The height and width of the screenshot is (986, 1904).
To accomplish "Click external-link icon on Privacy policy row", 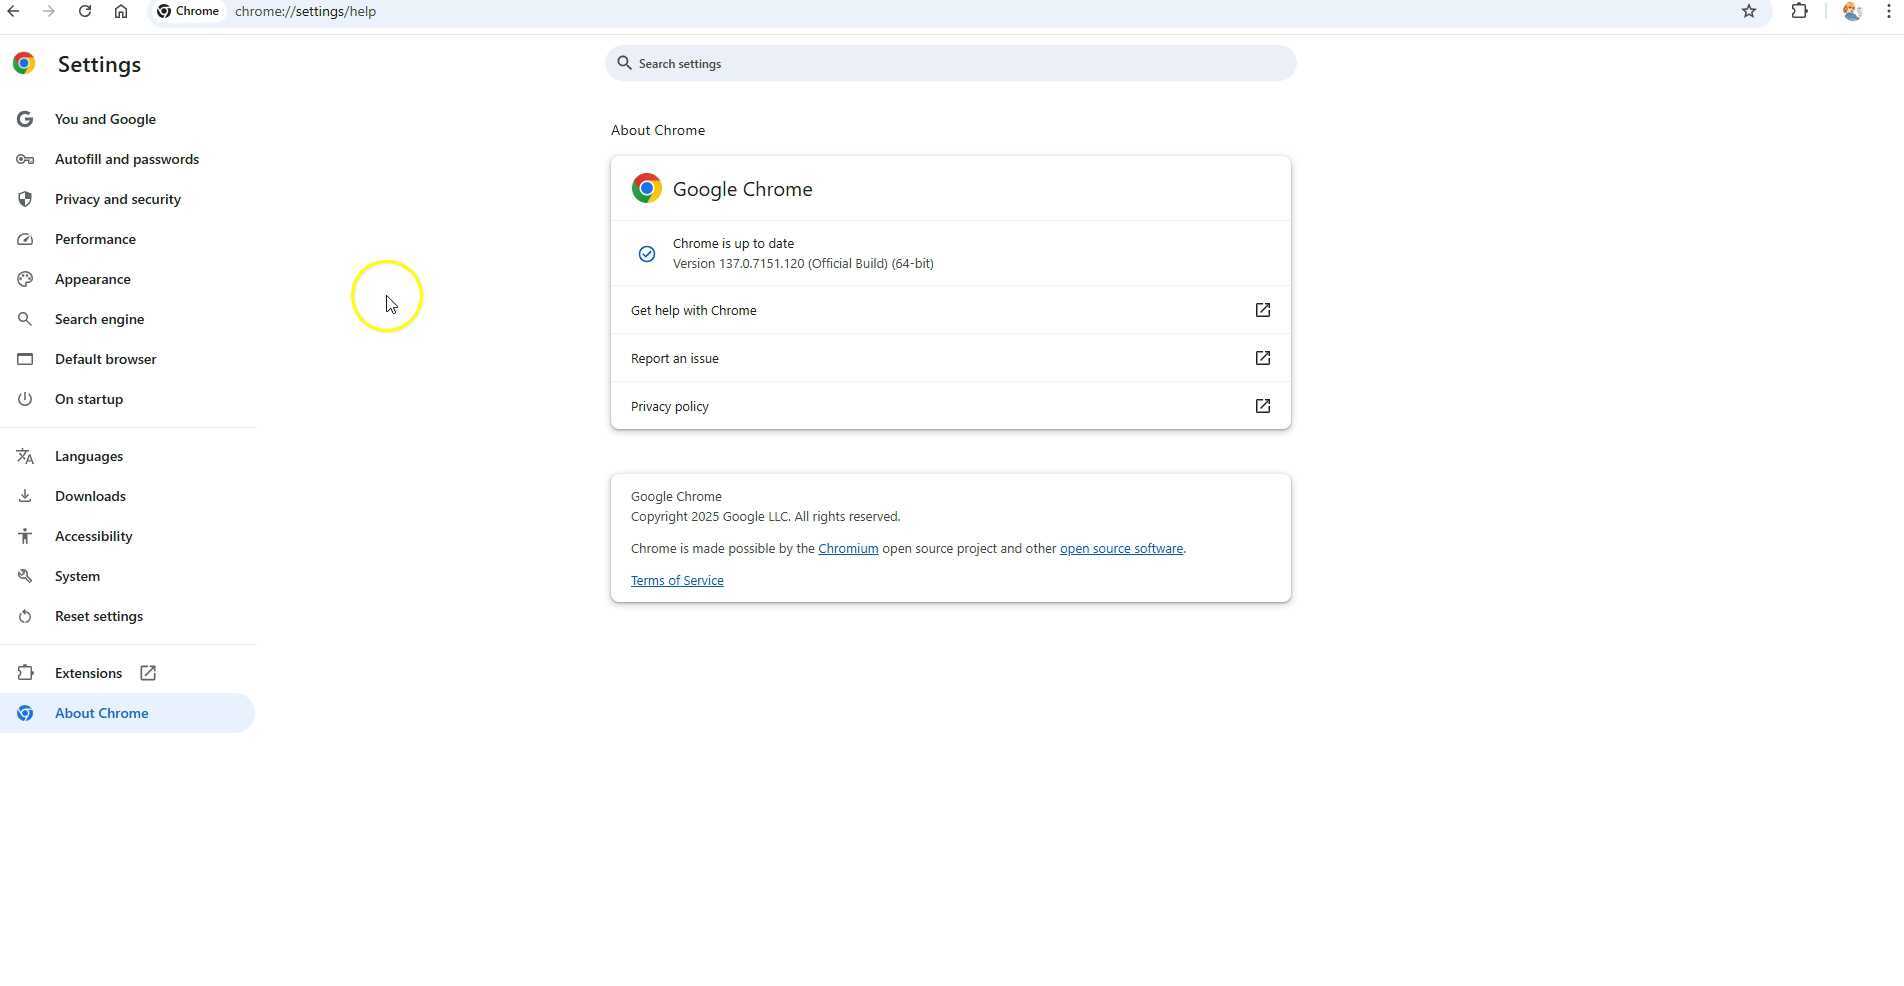I will pyautogui.click(x=1263, y=406).
